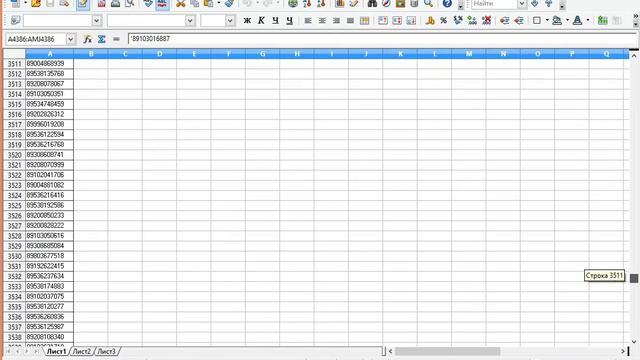This screenshot has width=640, height=360.
Task: Open the Zoom magnifying glass icon
Action: tap(428, 4)
